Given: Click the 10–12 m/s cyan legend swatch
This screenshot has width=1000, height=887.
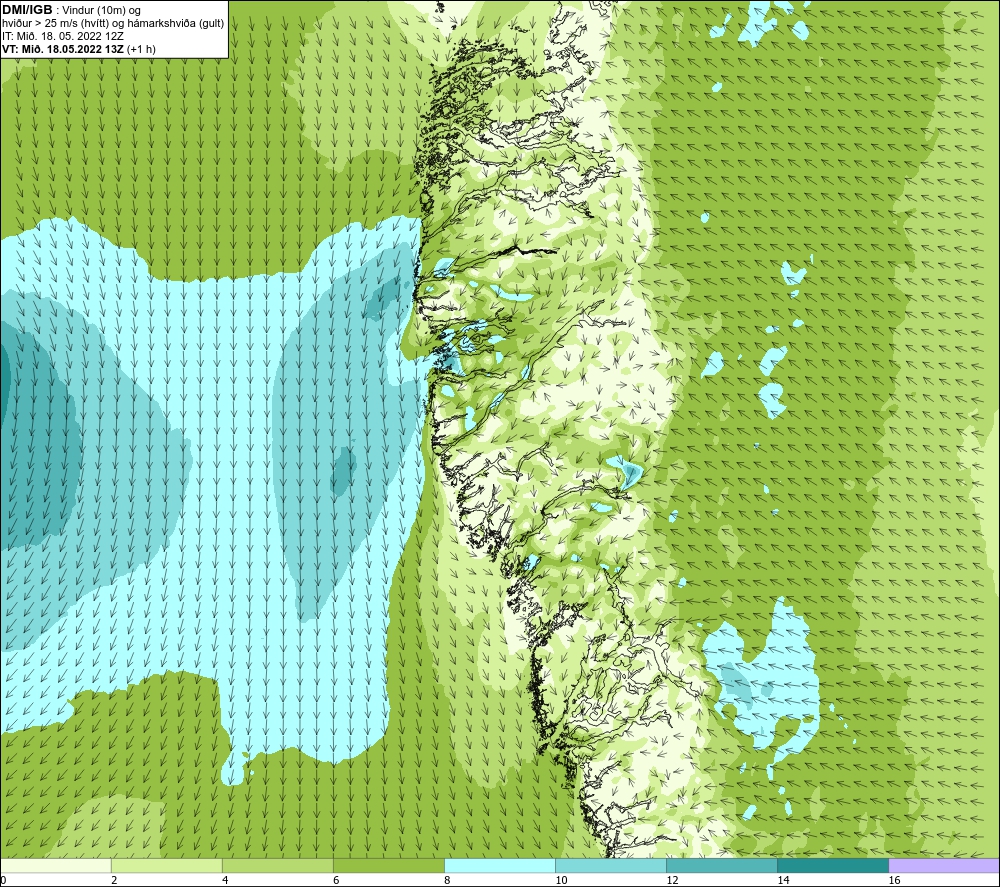Looking at the screenshot, I should 611,865.
